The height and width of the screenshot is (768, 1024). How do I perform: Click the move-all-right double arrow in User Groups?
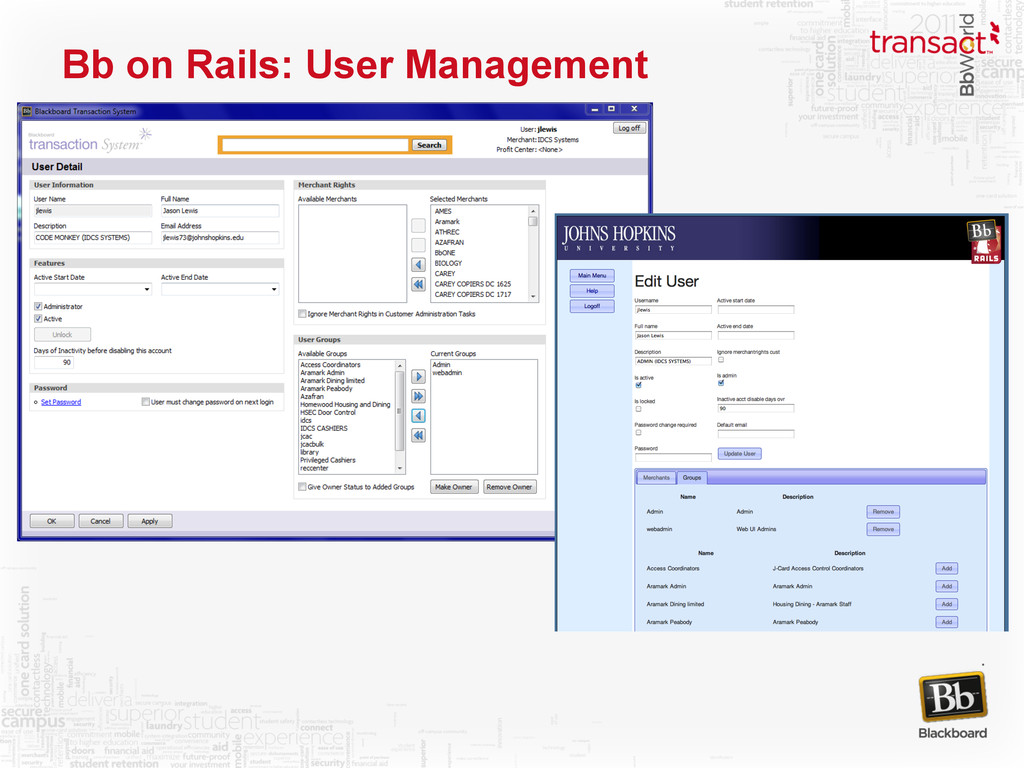[x=419, y=396]
